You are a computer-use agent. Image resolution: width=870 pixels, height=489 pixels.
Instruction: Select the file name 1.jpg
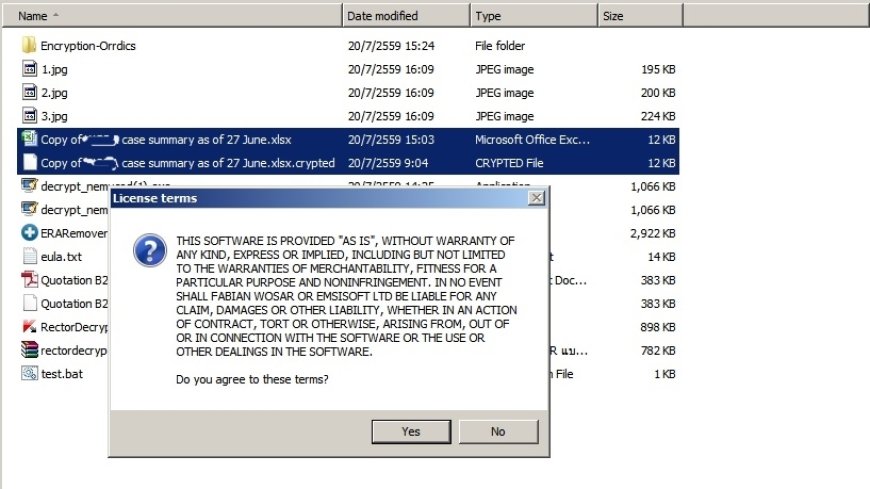point(54,69)
